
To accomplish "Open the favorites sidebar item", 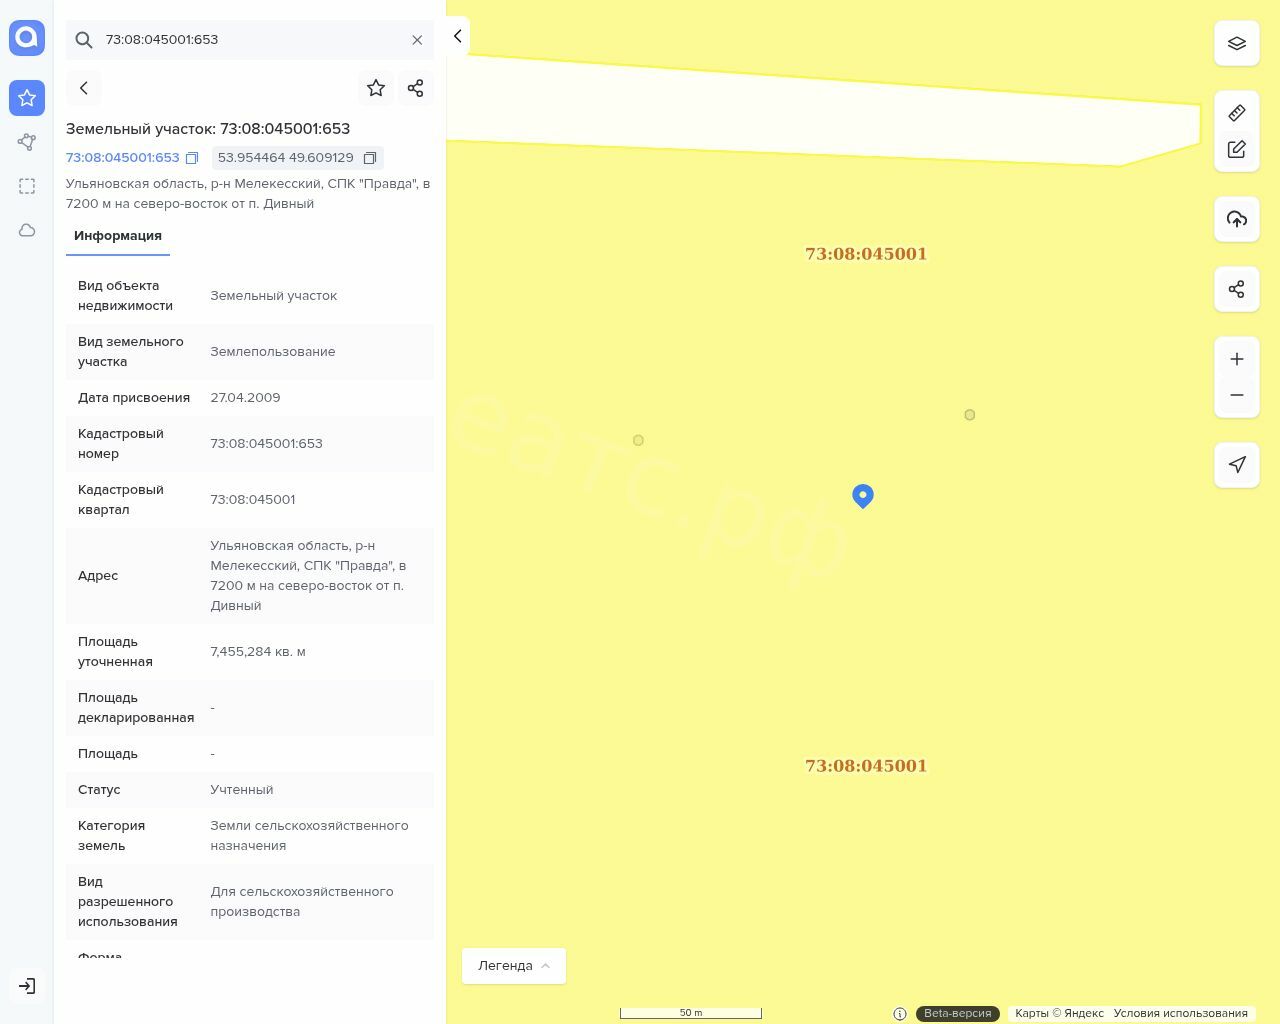I will [x=27, y=98].
